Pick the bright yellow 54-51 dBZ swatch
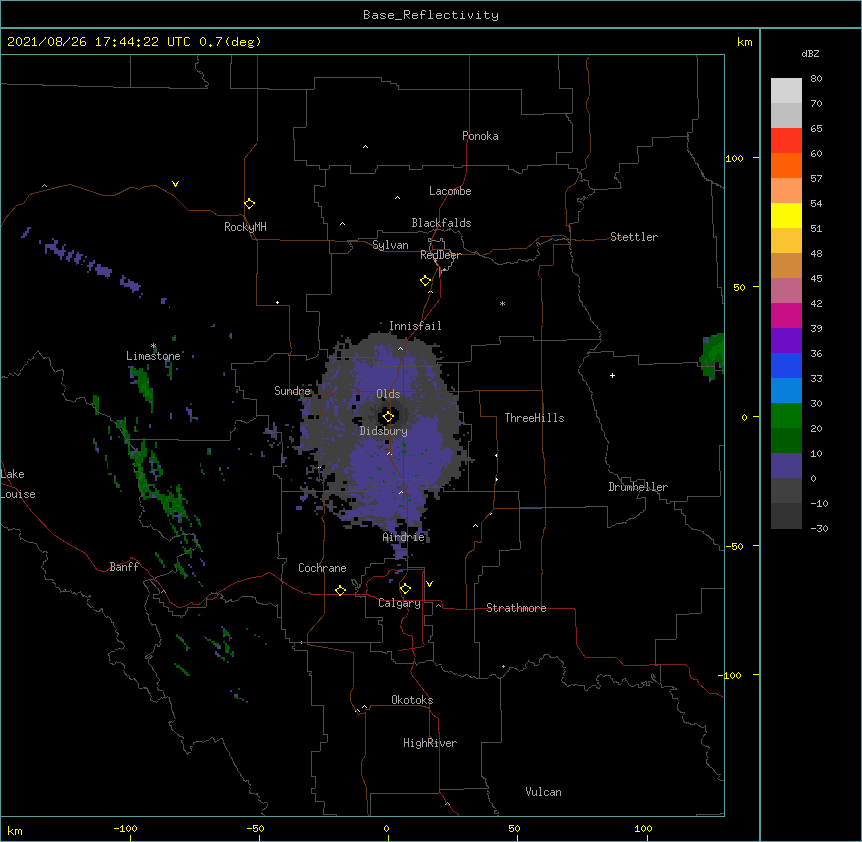The width and height of the screenshot is (862, 842). point(786,215)
